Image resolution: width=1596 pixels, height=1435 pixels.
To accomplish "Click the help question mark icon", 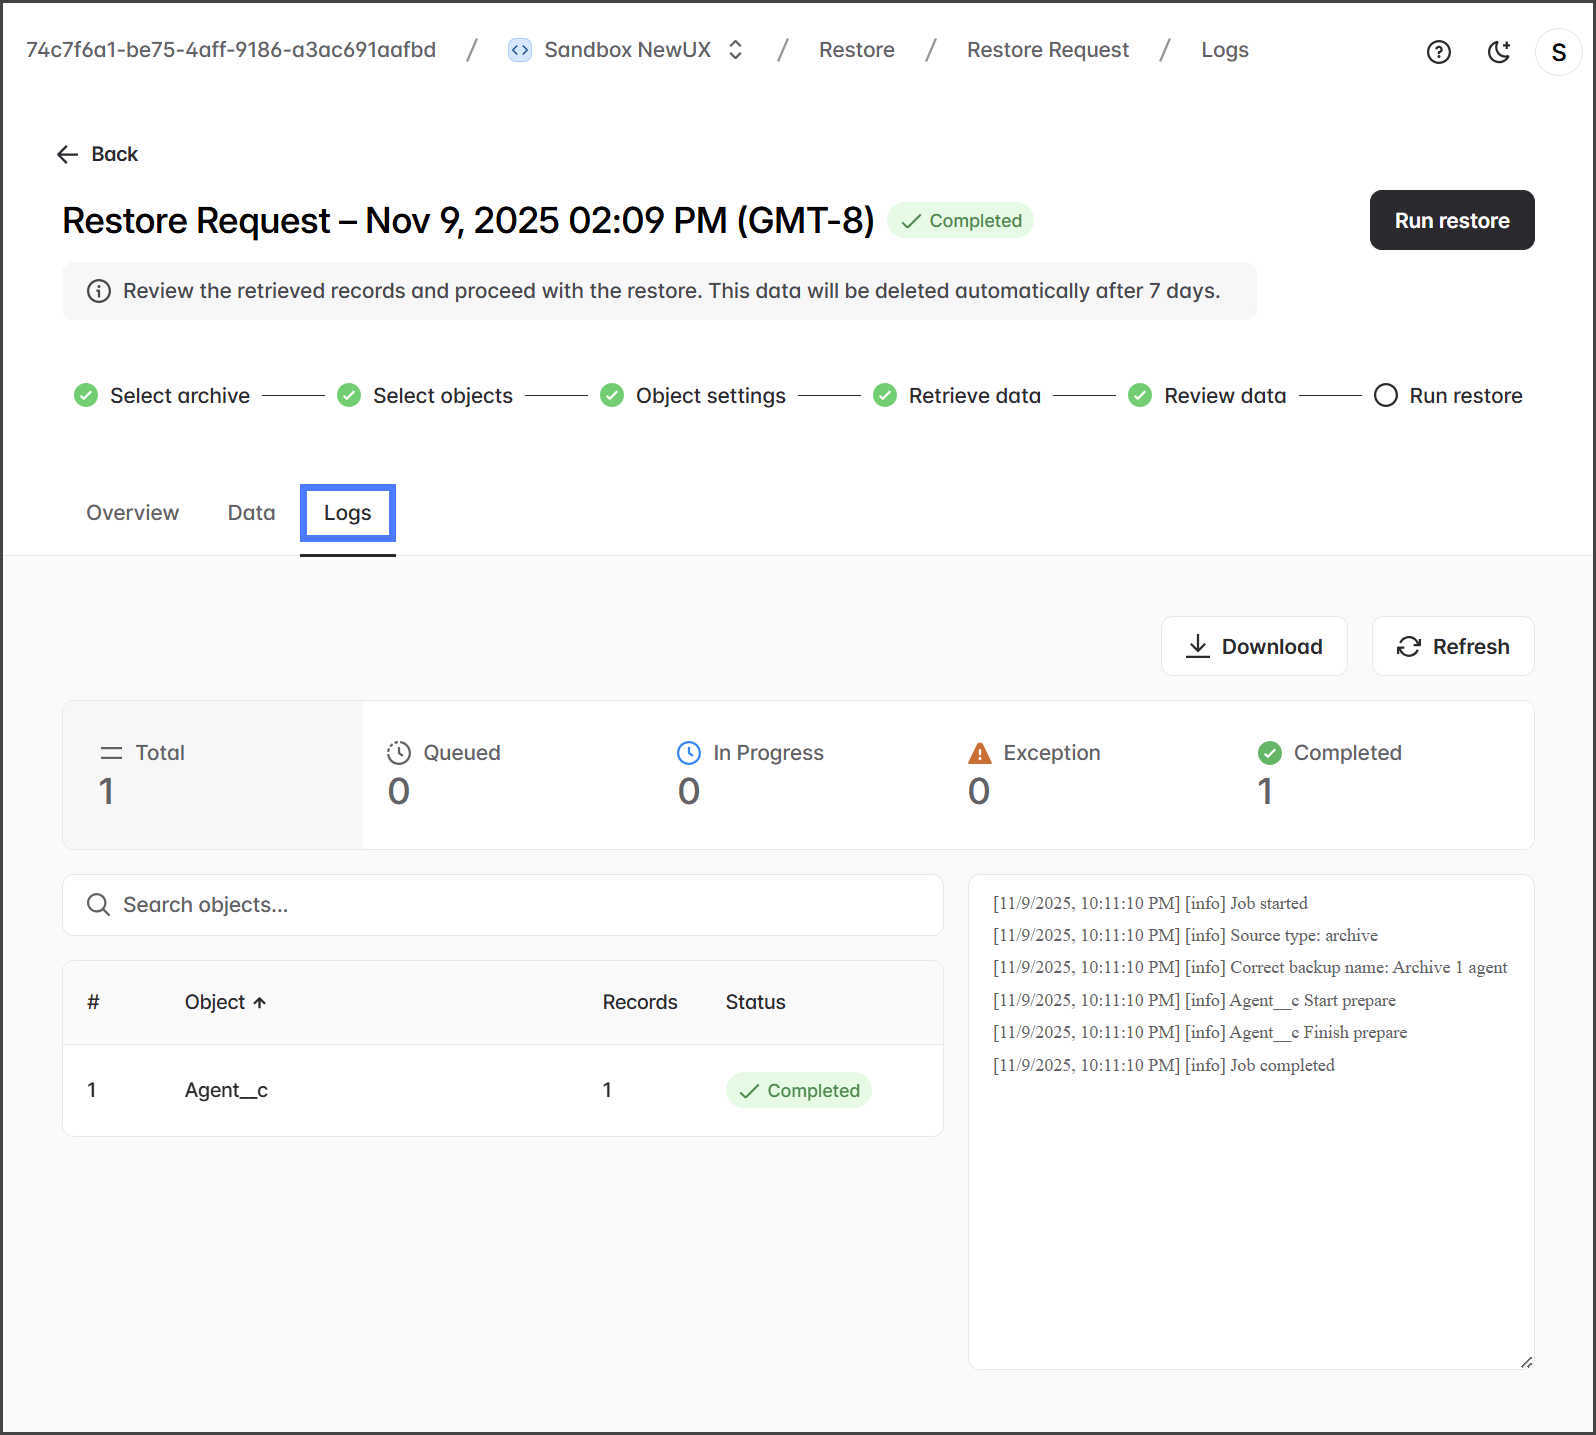I will click(1438, 52).
